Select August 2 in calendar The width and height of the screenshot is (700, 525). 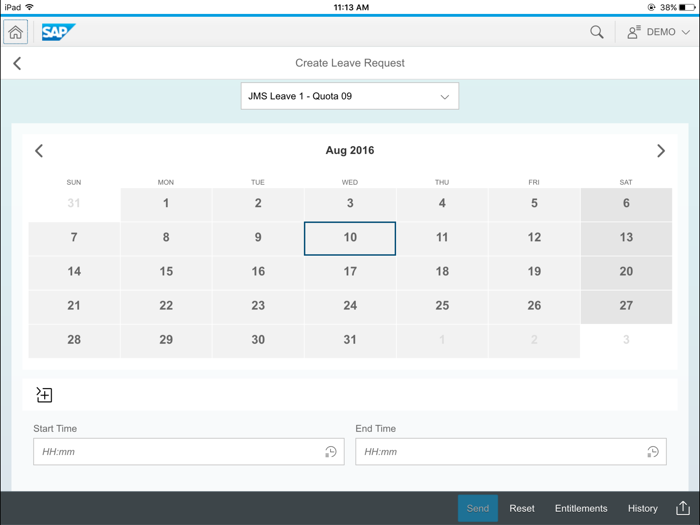pyautogui.click(x=258, y=204)
